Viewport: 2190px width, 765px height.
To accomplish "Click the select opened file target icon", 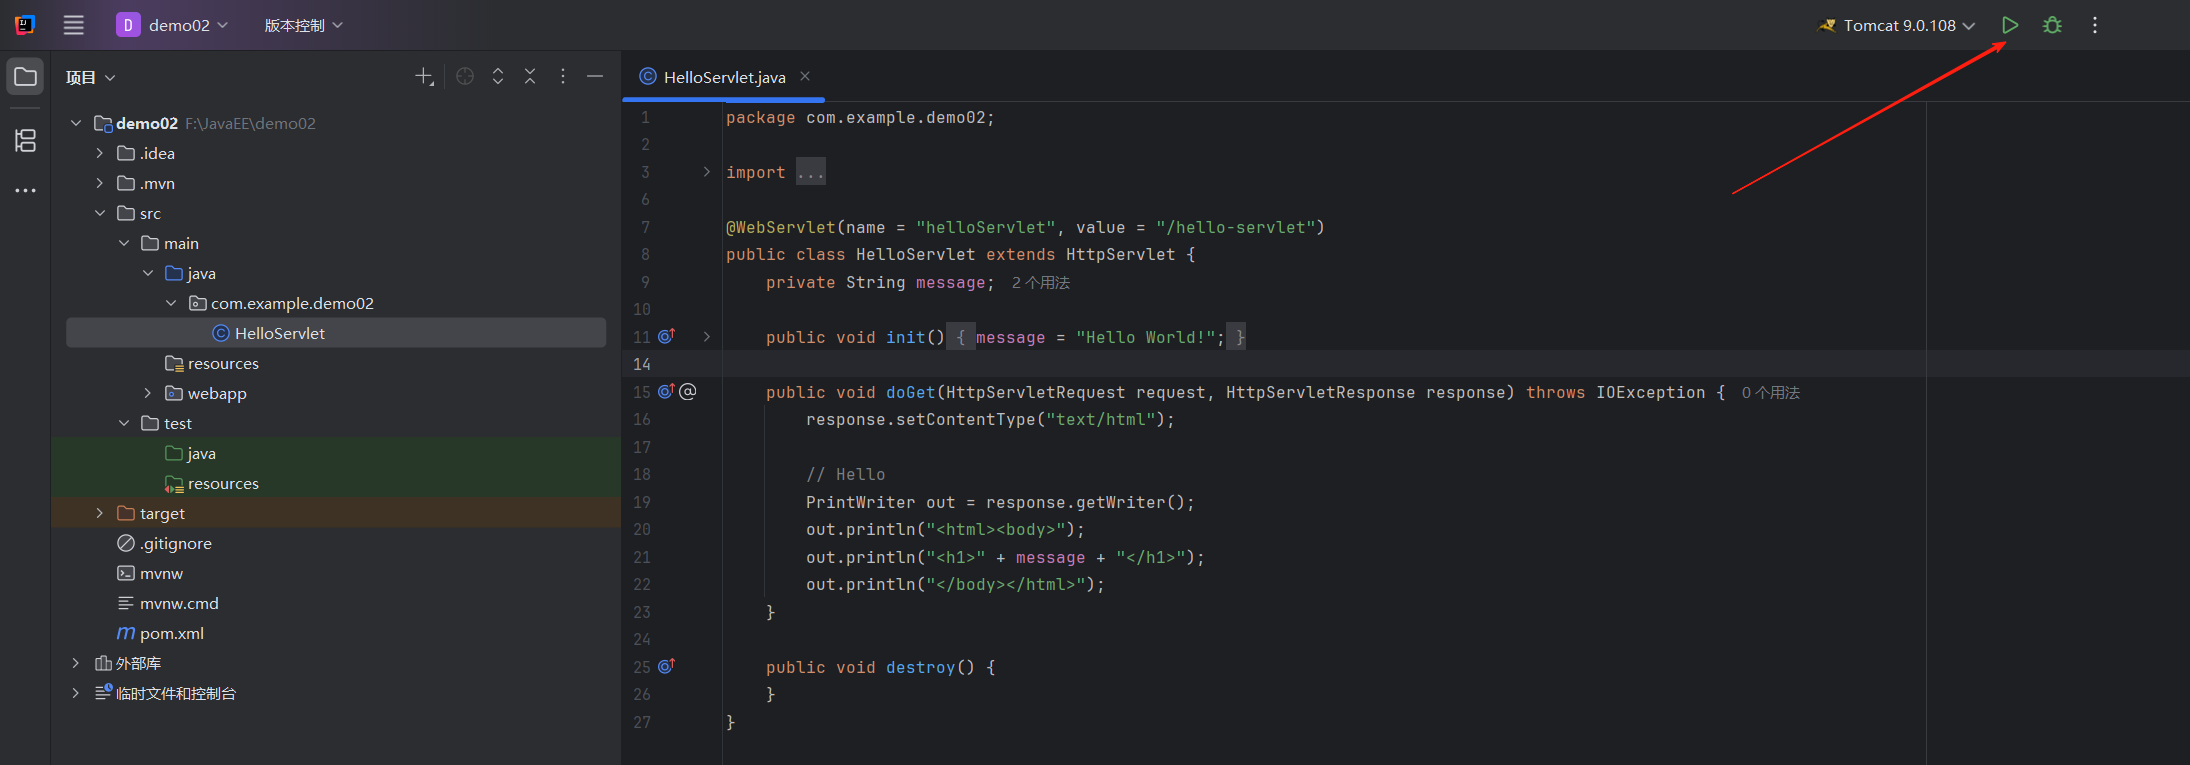I will pyautogui.click(x=465, y=77).
